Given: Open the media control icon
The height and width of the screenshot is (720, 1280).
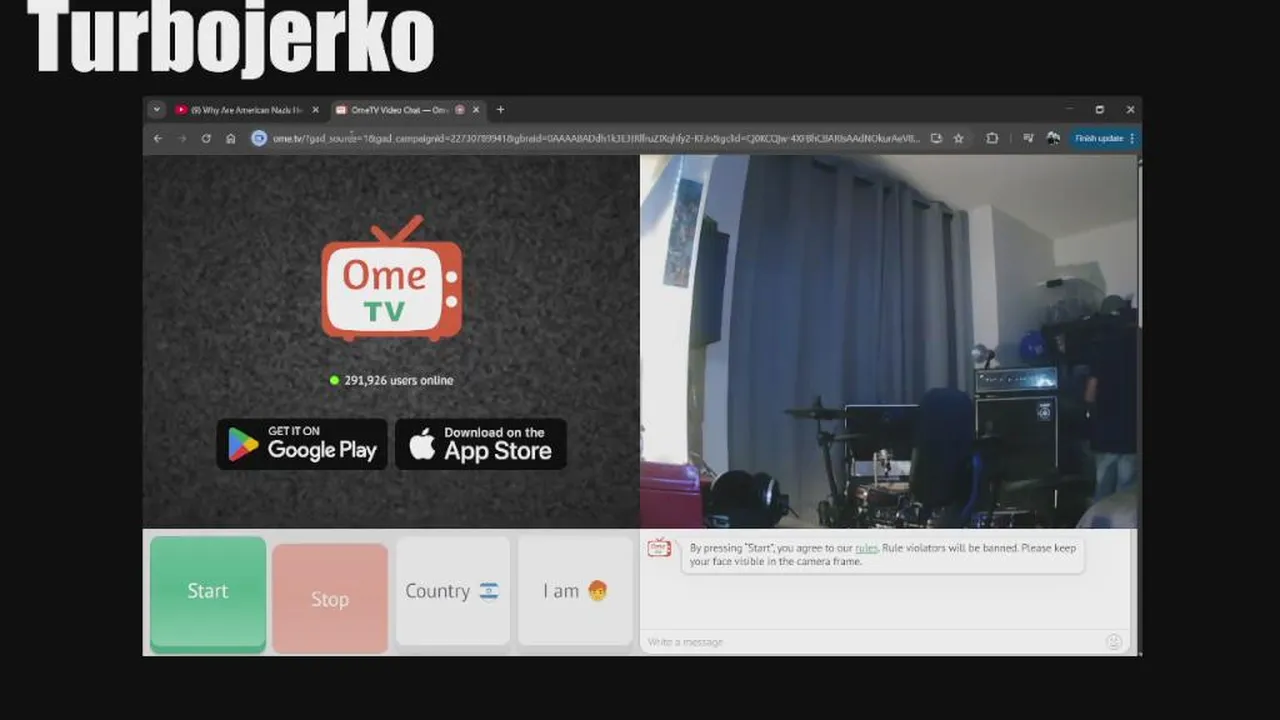Looking at the screenshot, I should pyautogui.click(x=1027, y=138).
